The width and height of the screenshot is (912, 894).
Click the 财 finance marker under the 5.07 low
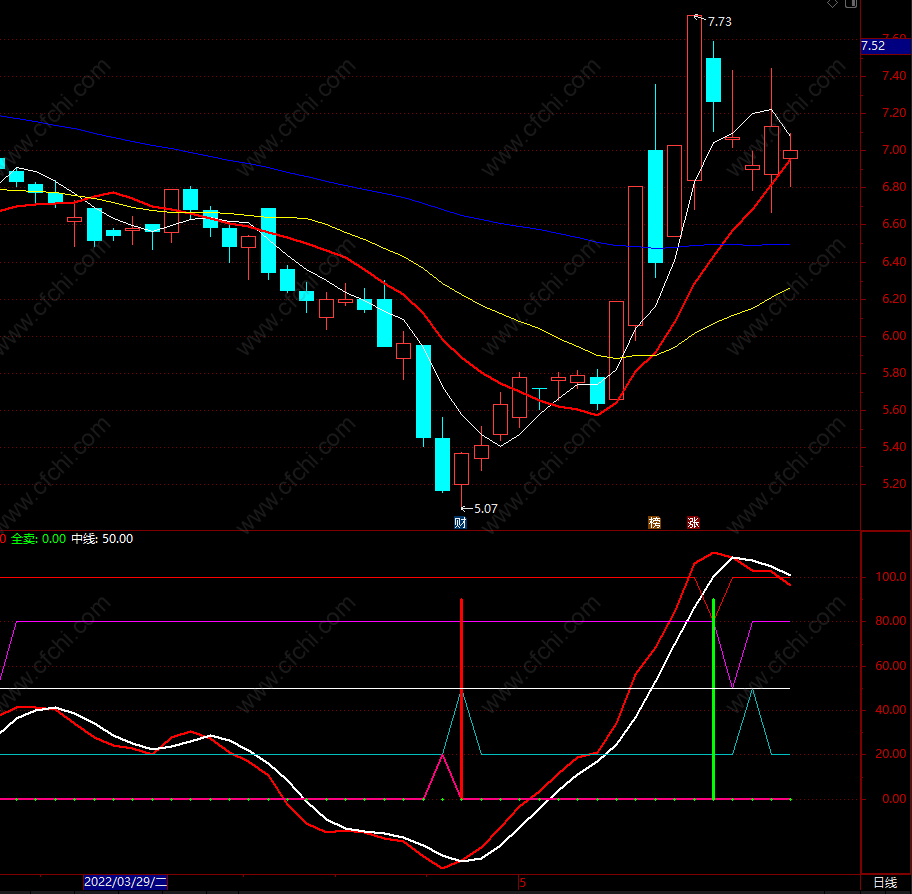click(x=460, y=522)
